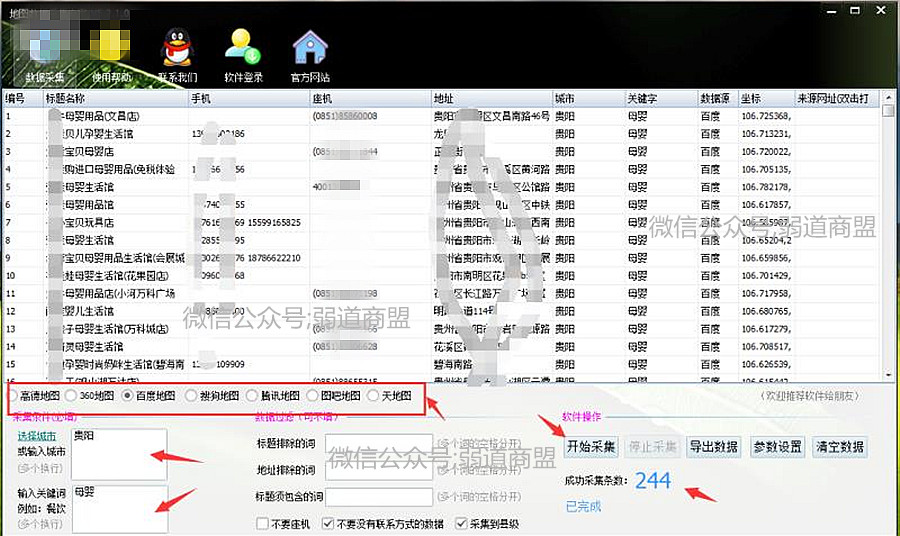This screenshot has width=900, height=536.
Task: Click the 清空数据 clear button
Action: click(840, 446)
